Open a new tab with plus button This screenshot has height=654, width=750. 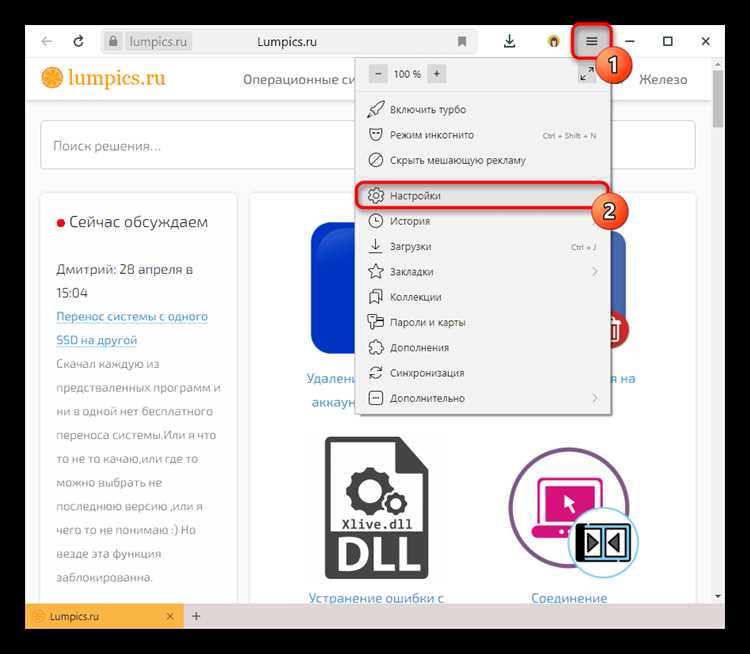point(196,616)
